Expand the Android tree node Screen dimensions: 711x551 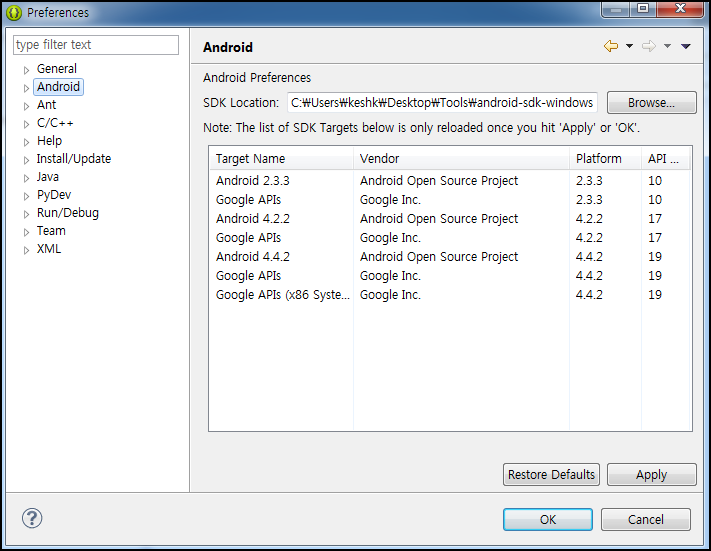(26, 88)
